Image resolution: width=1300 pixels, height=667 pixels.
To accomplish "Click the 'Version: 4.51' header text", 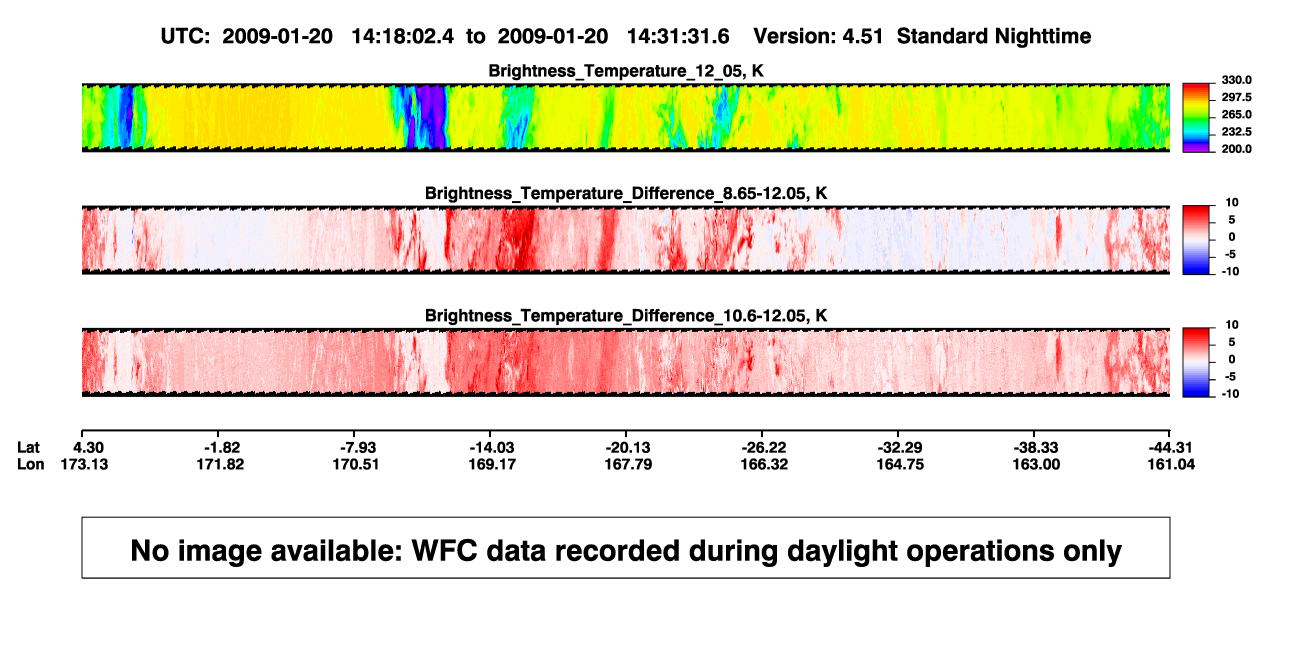I will pos(819,37).
